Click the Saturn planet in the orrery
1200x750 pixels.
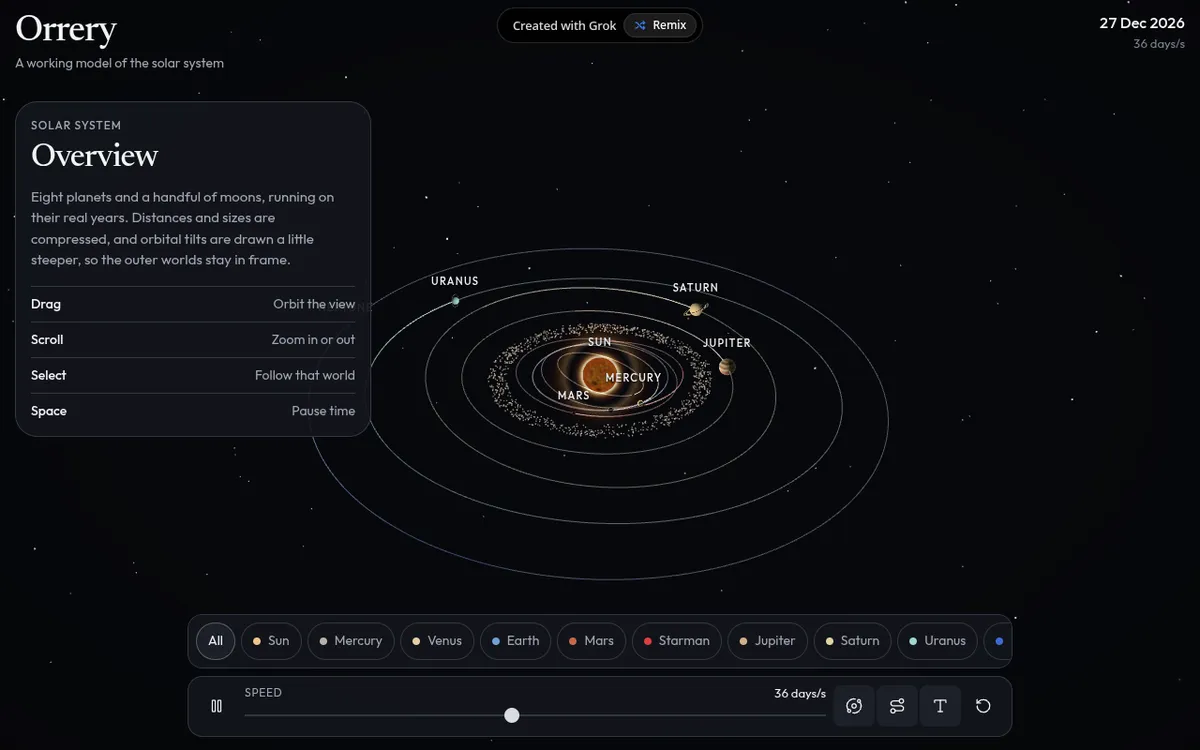[694, 310]
